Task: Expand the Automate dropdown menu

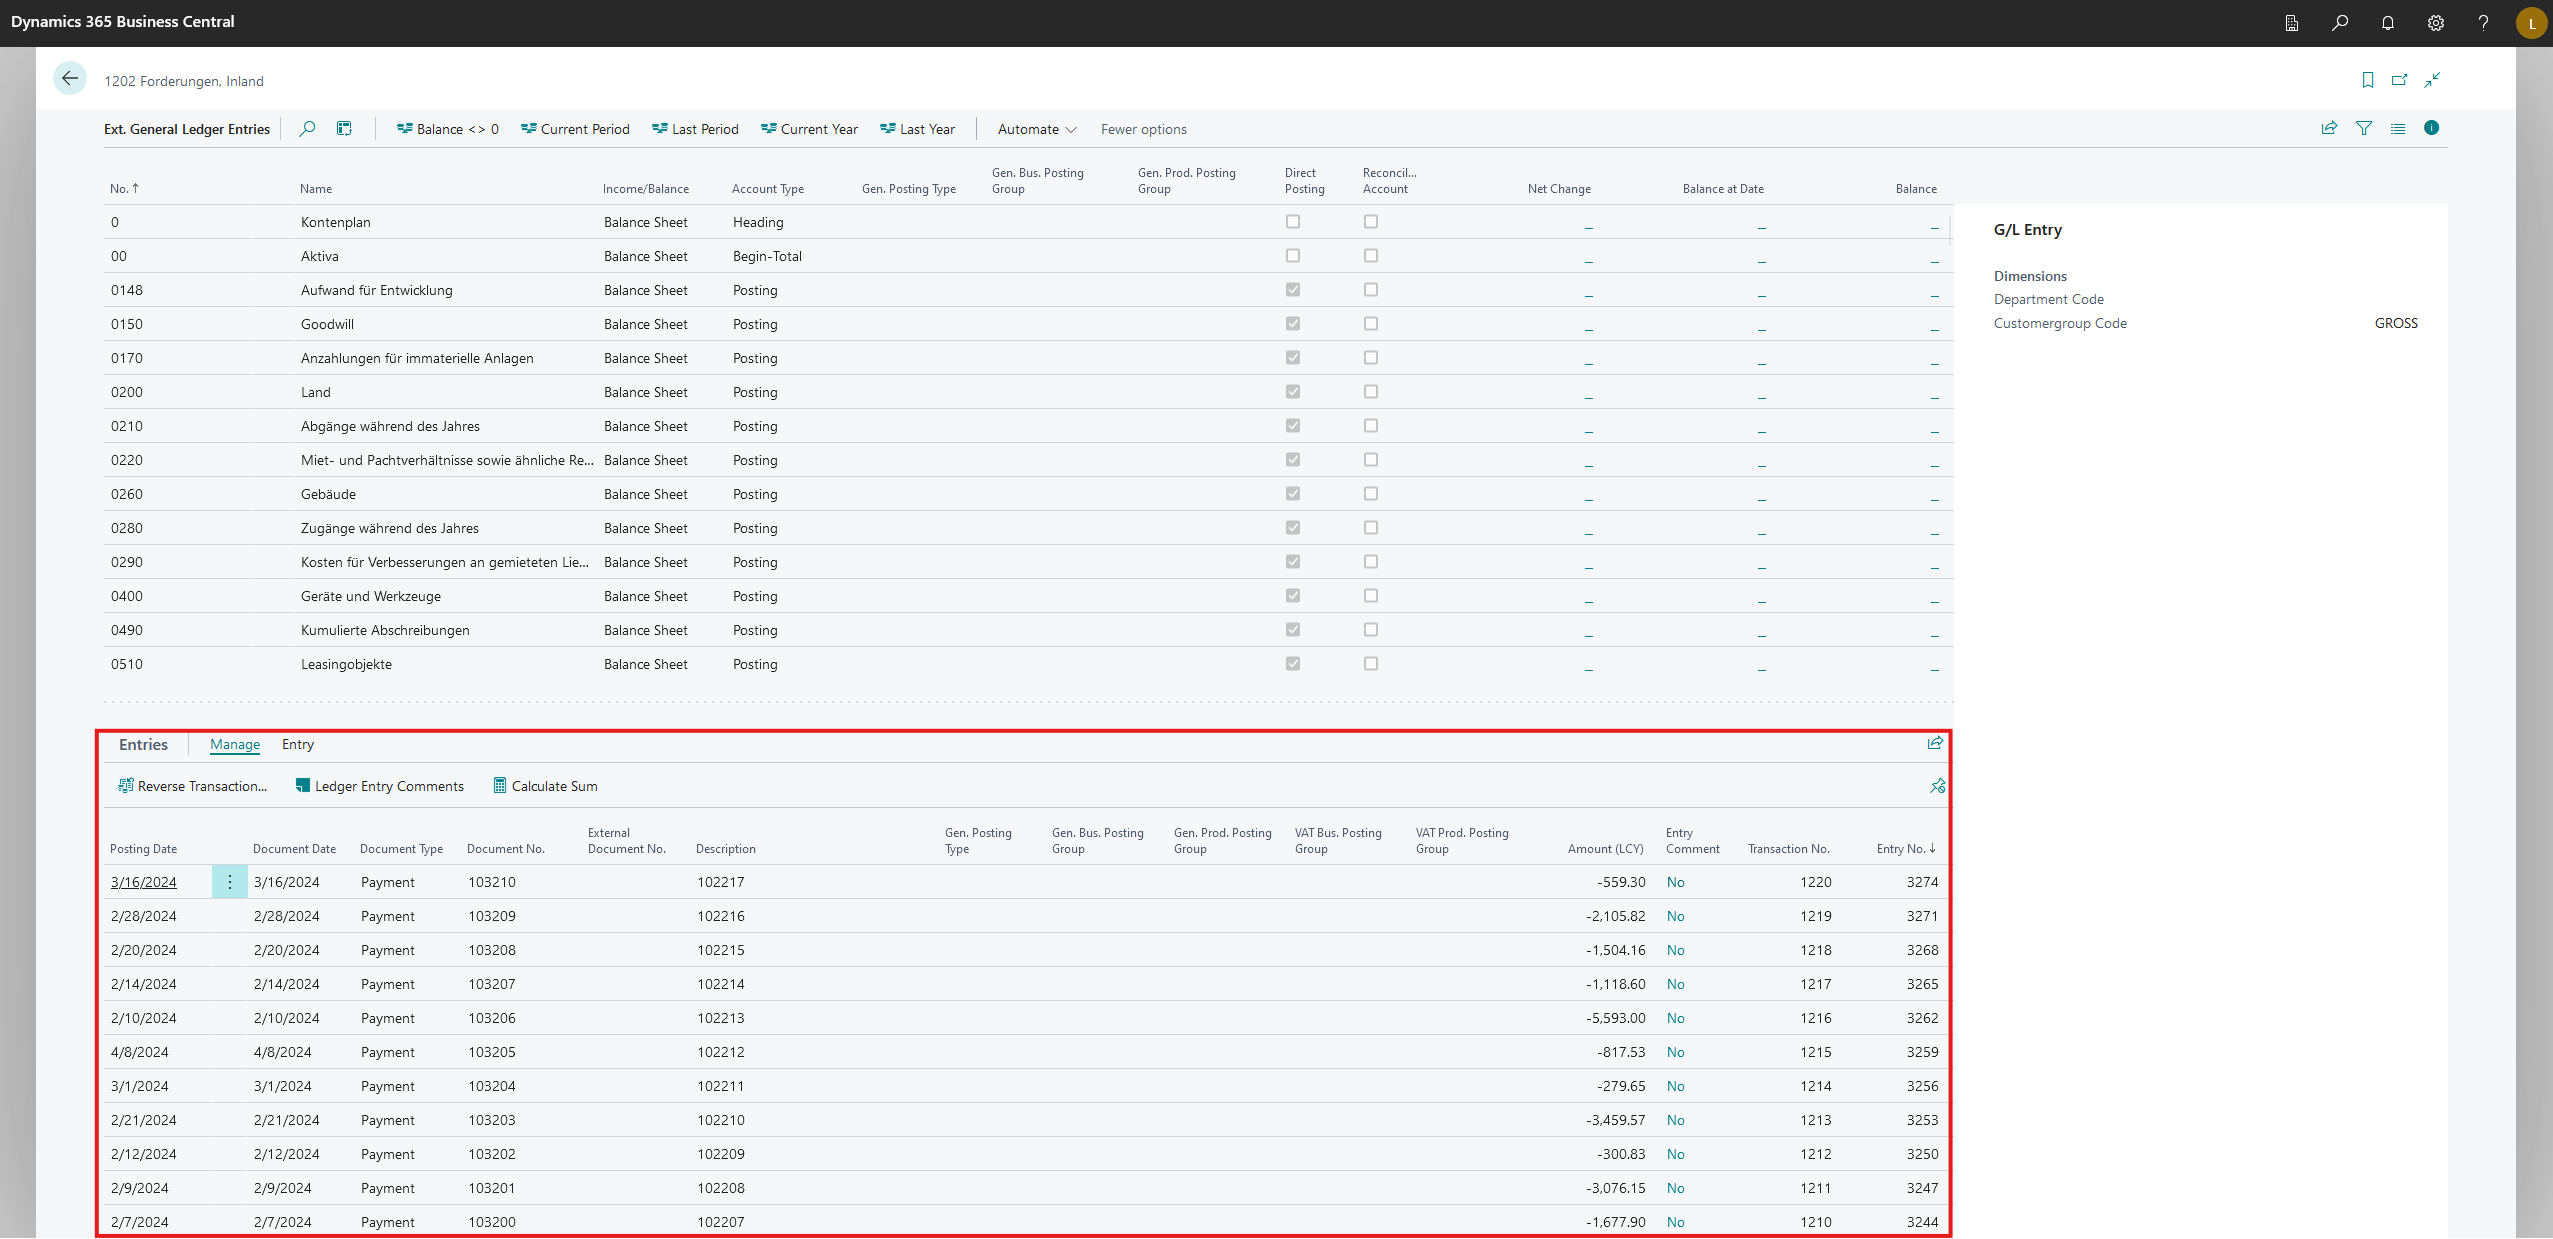Action: [x=1035, y=128]
